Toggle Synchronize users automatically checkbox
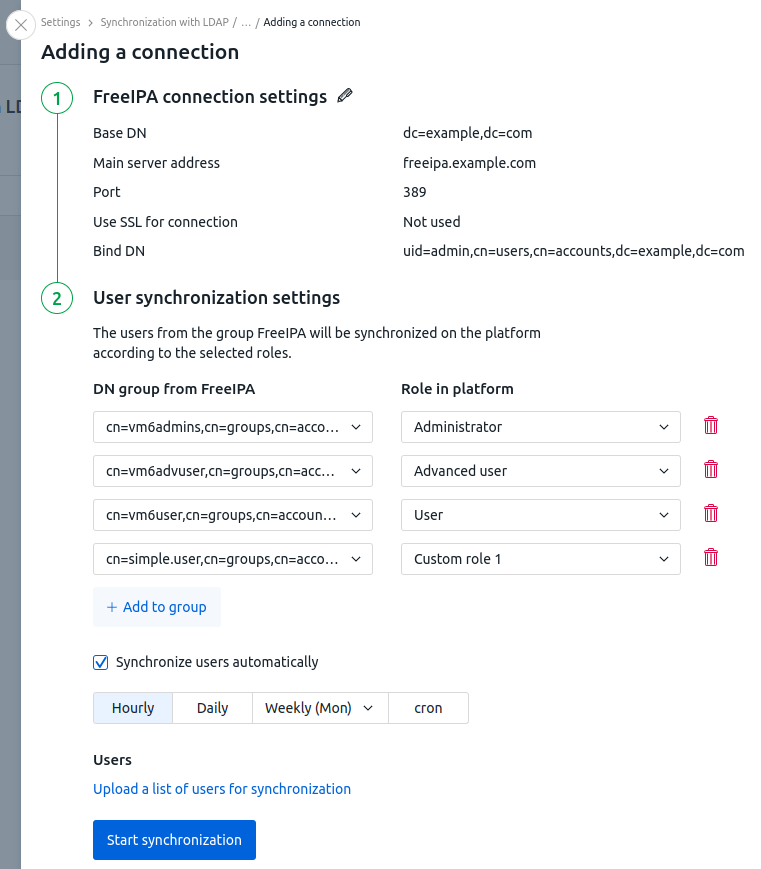 pos(100,662)
